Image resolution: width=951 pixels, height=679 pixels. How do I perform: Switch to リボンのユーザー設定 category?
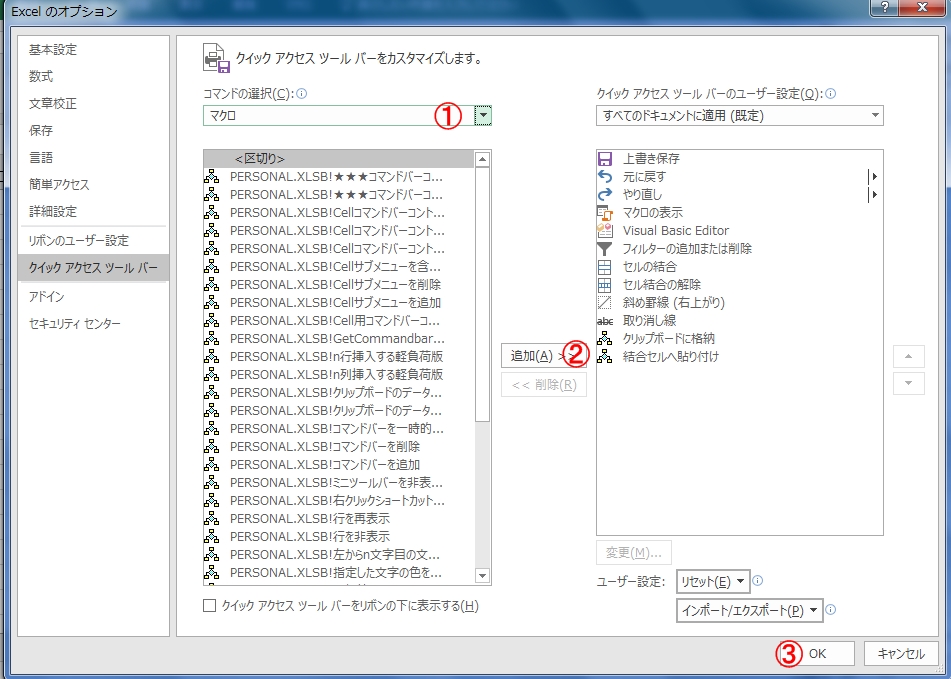67,240
